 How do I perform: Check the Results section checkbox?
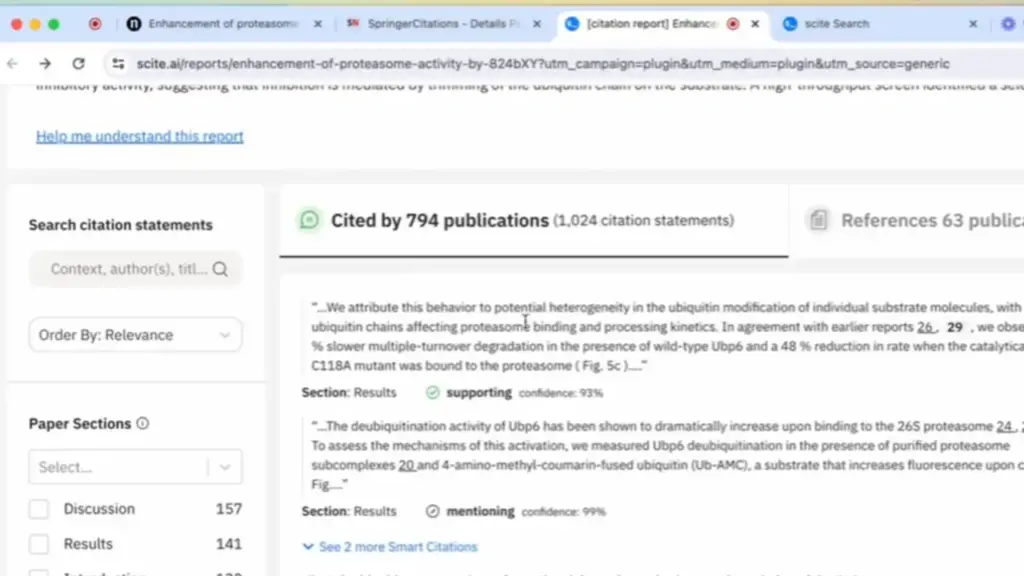(39, 544)
